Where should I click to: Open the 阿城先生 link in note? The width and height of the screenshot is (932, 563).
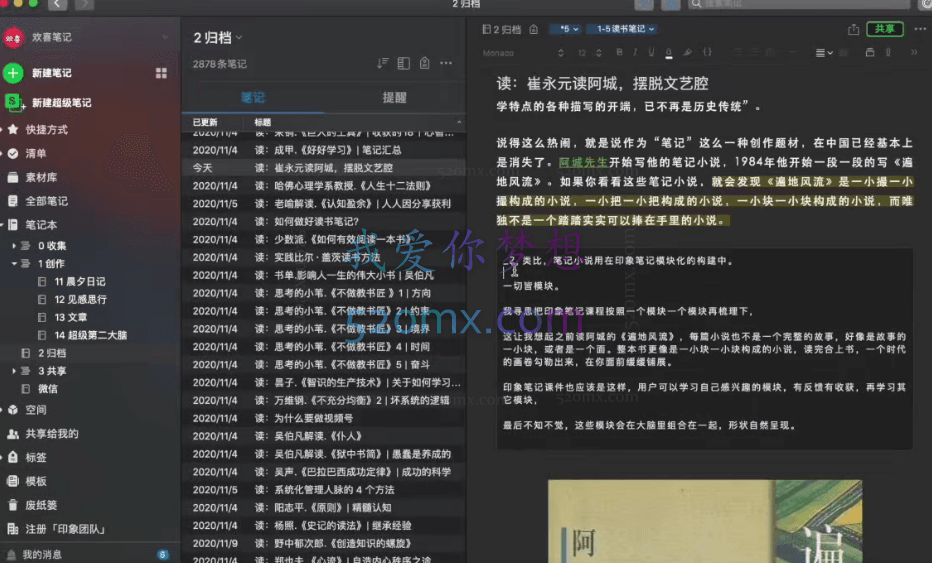[583, 162]
